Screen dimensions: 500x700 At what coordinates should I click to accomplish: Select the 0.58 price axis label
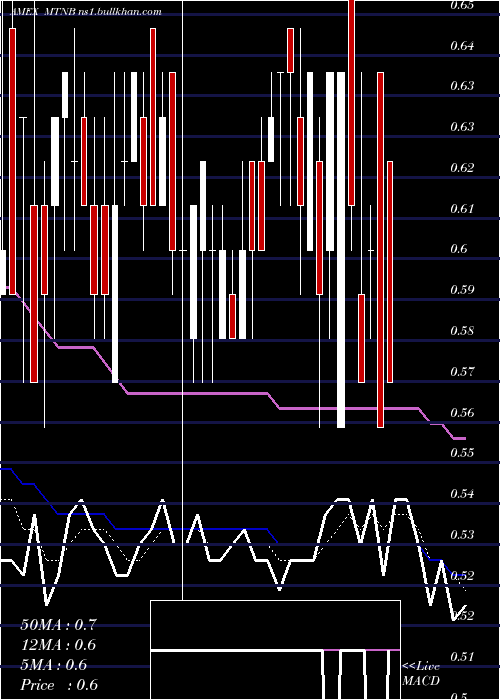[x=462, y=331]
